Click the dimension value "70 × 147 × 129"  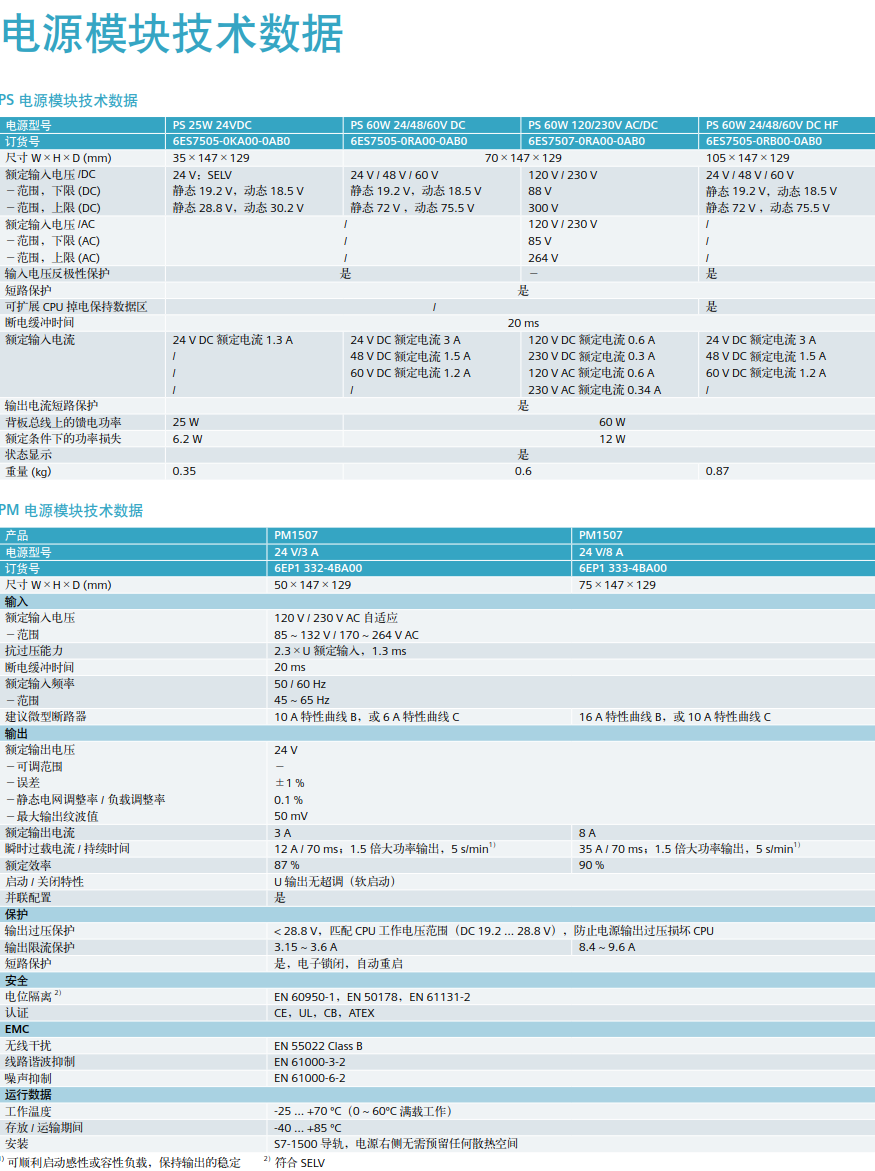(x=523, y=158)
